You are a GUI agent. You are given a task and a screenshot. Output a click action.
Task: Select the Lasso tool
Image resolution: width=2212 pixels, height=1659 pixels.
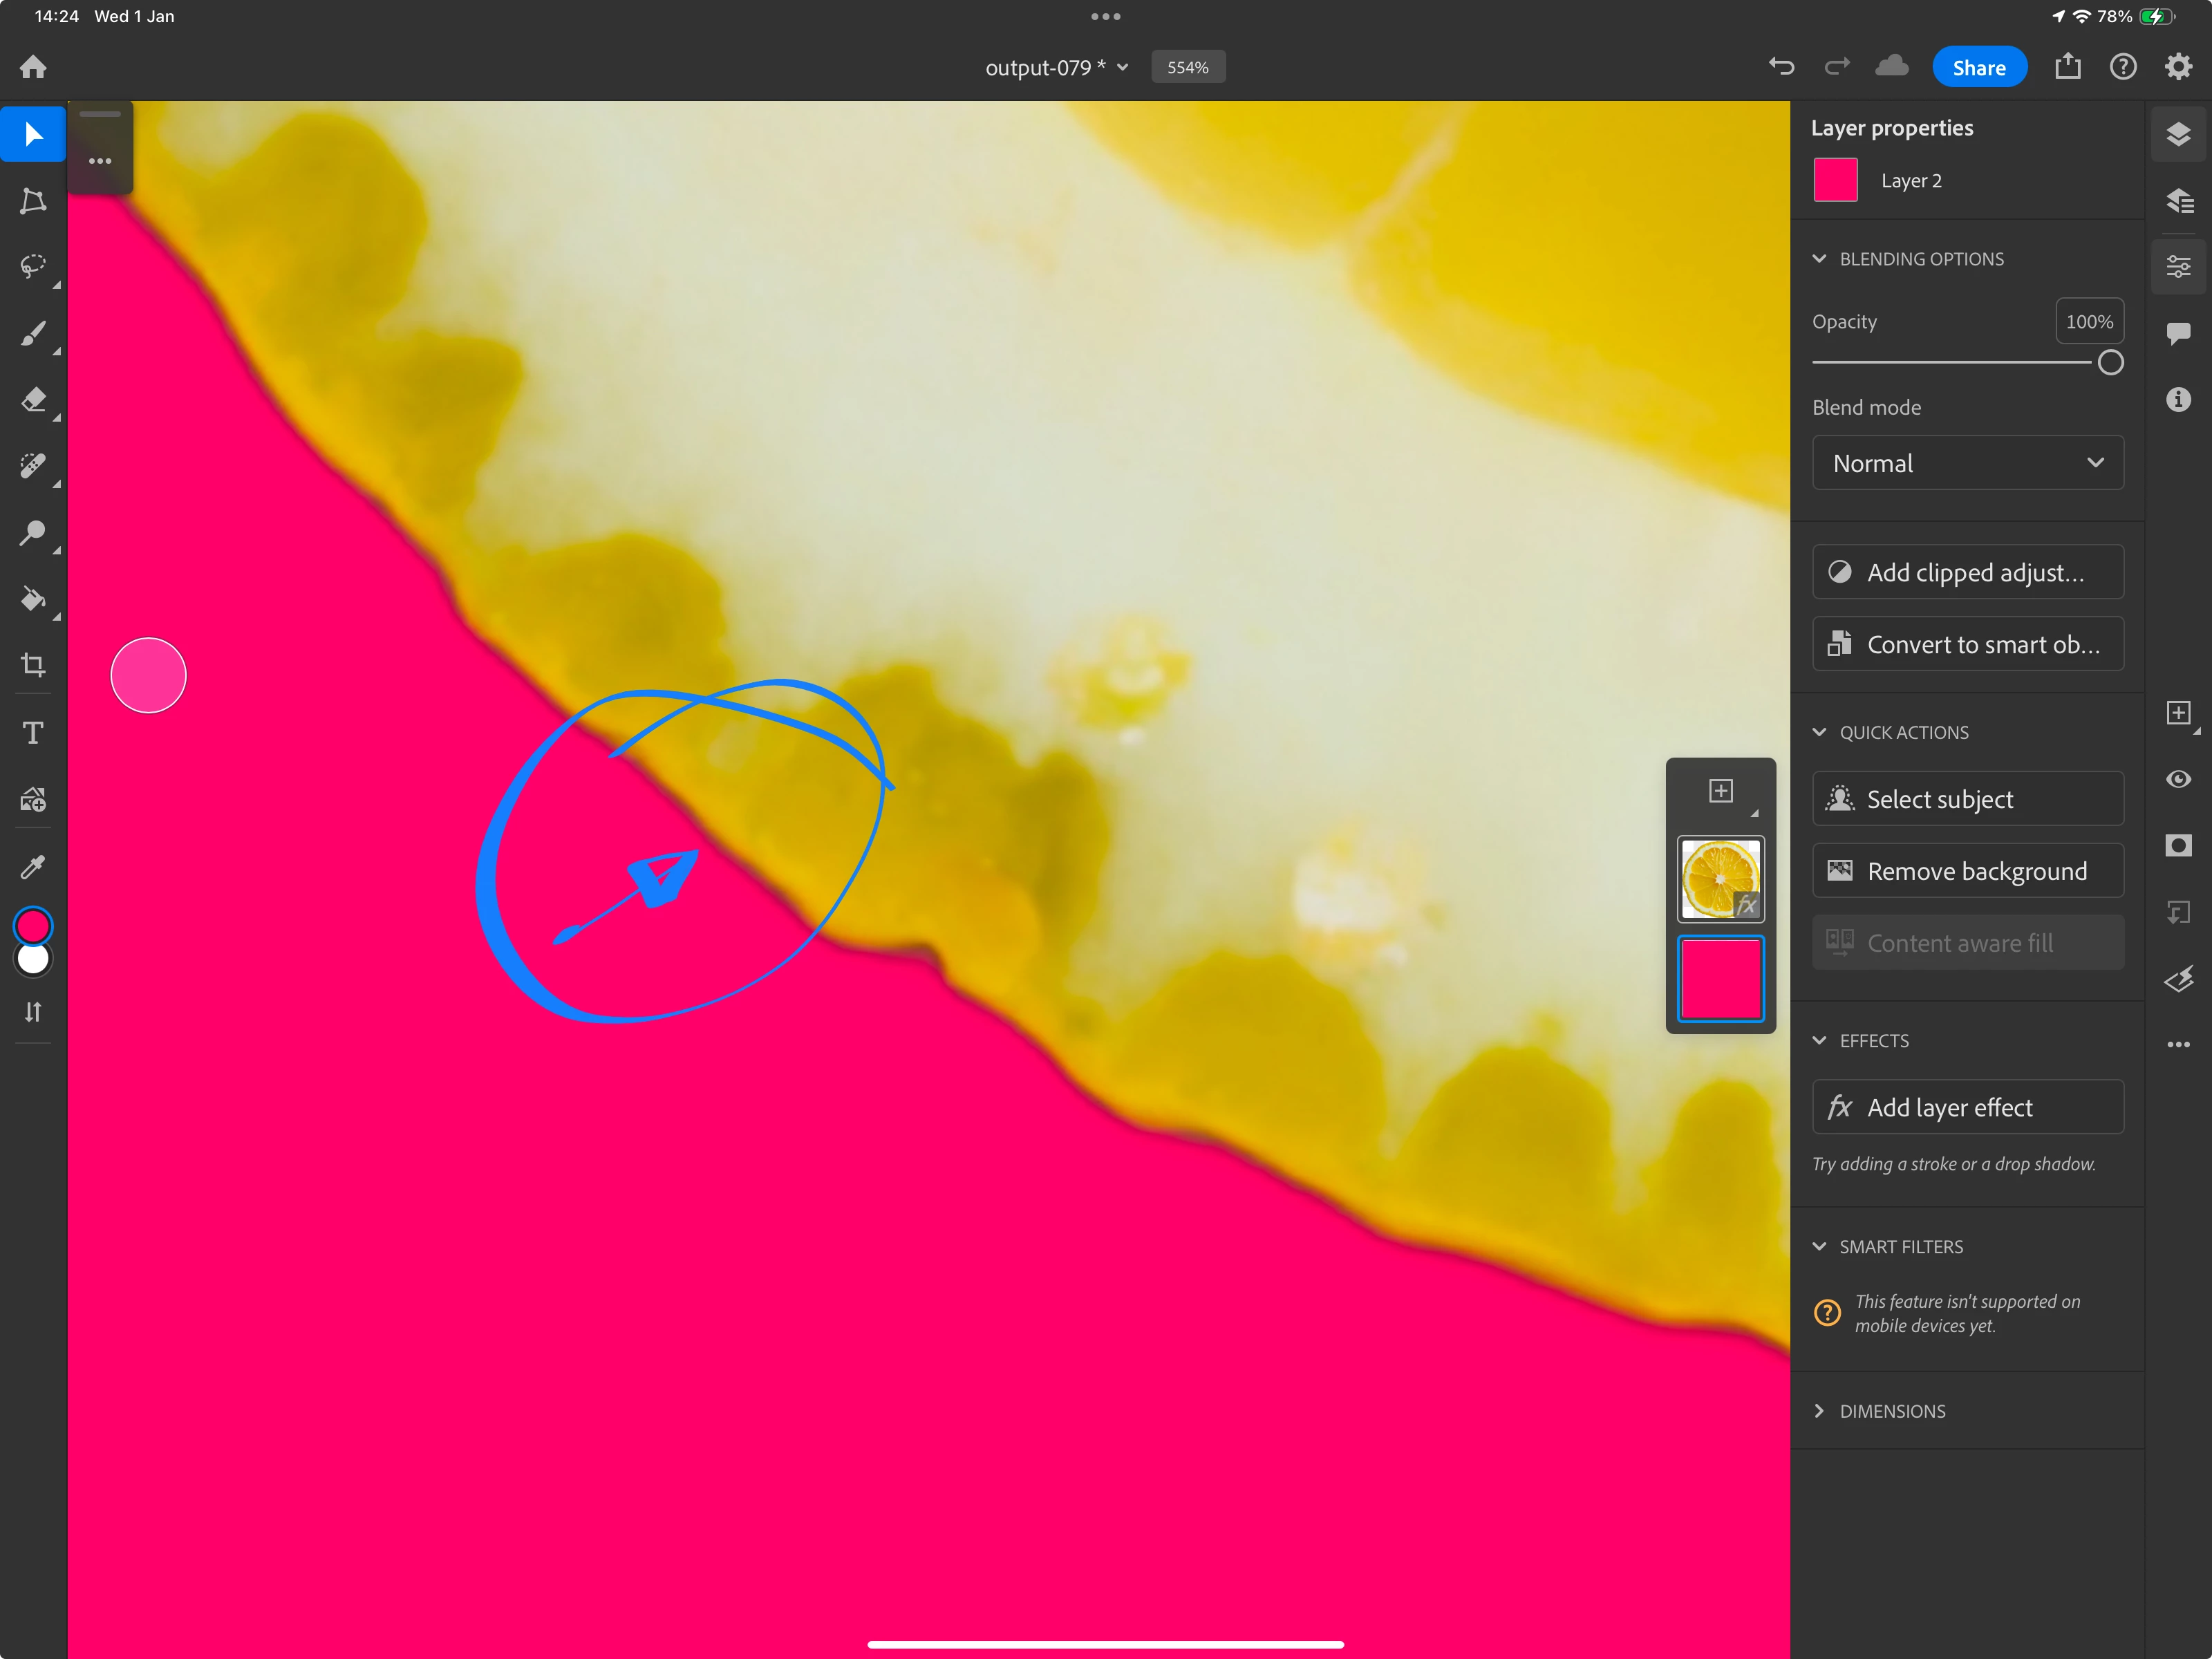pos(33,266)
